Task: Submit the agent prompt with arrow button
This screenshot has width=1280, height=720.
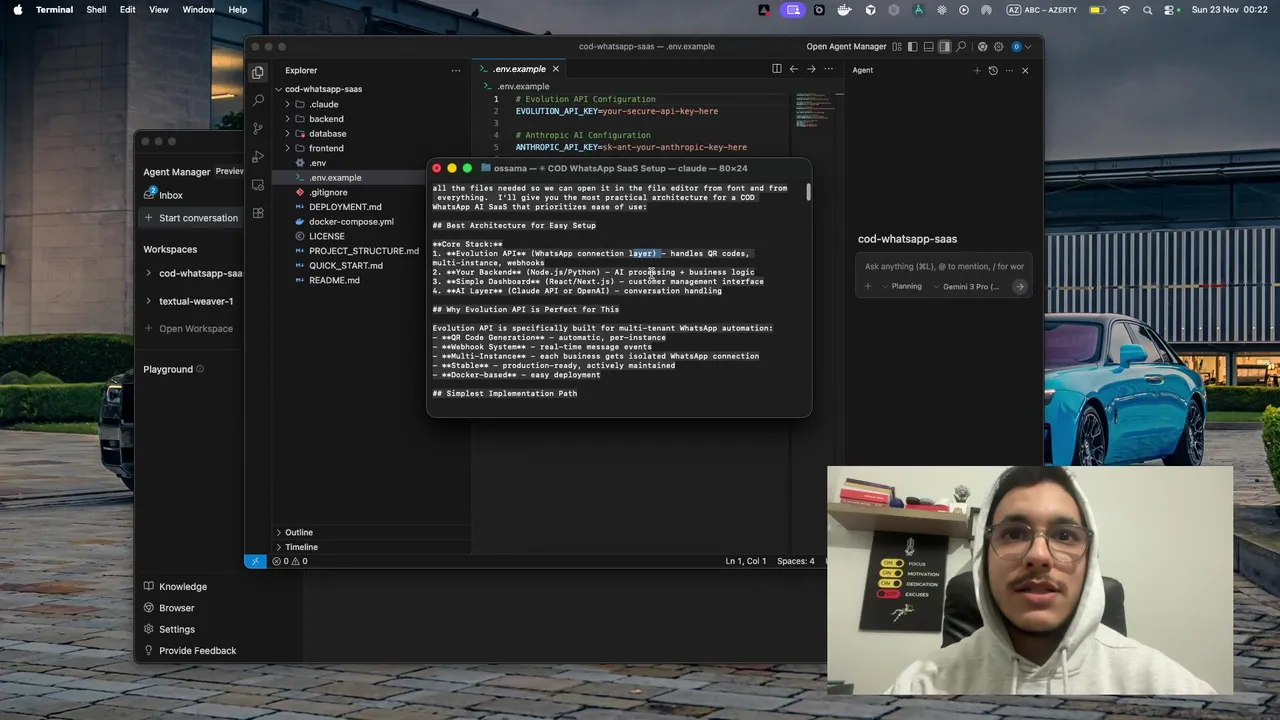Action: 1019,286
